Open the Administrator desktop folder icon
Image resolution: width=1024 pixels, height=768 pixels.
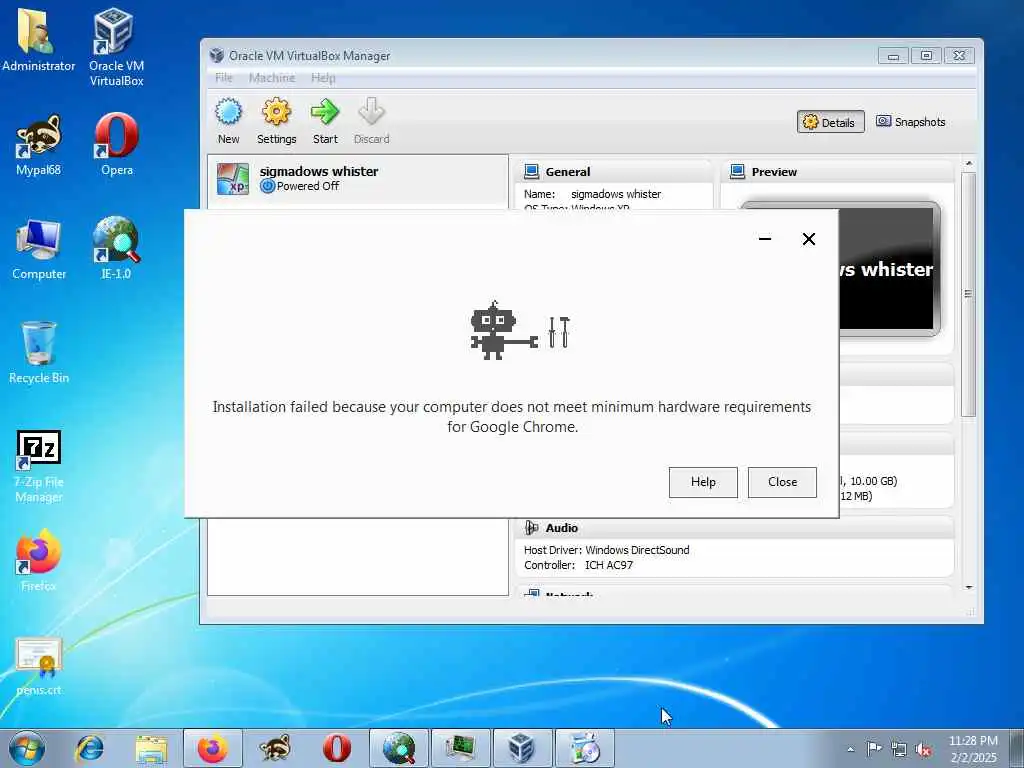coord(38,40)
